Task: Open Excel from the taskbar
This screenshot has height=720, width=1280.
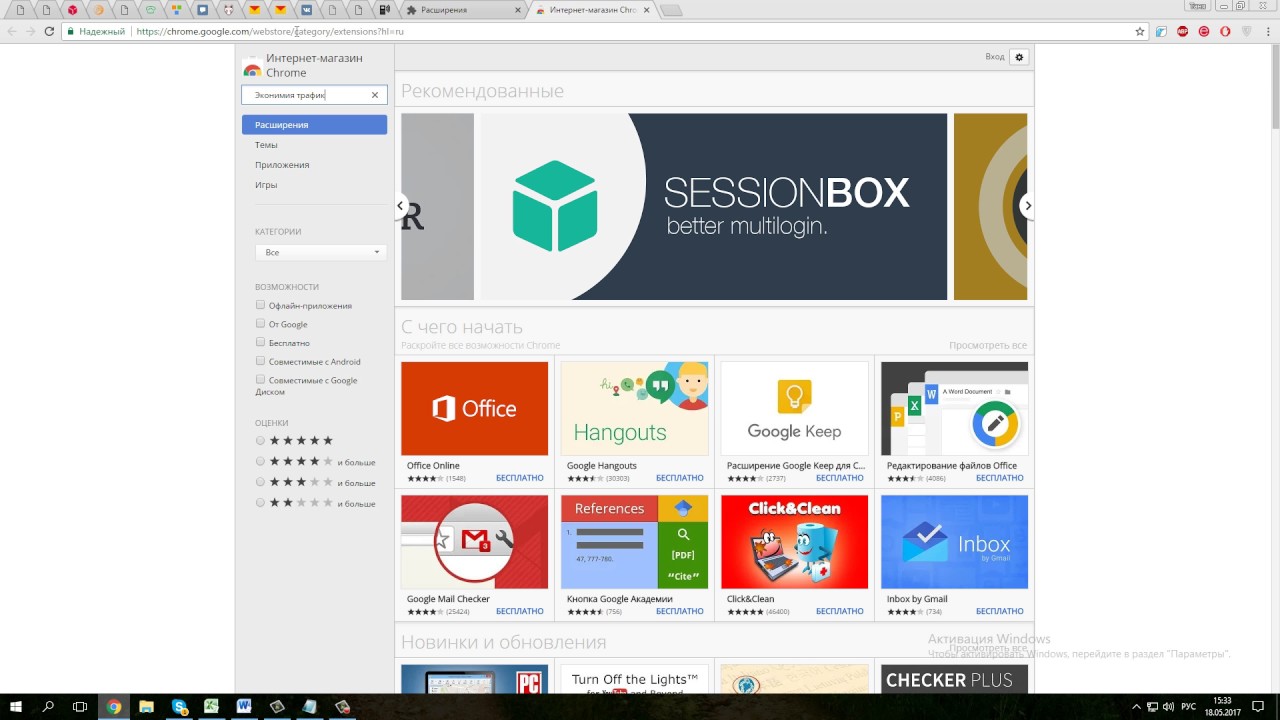Action: (x=212, y=707)
